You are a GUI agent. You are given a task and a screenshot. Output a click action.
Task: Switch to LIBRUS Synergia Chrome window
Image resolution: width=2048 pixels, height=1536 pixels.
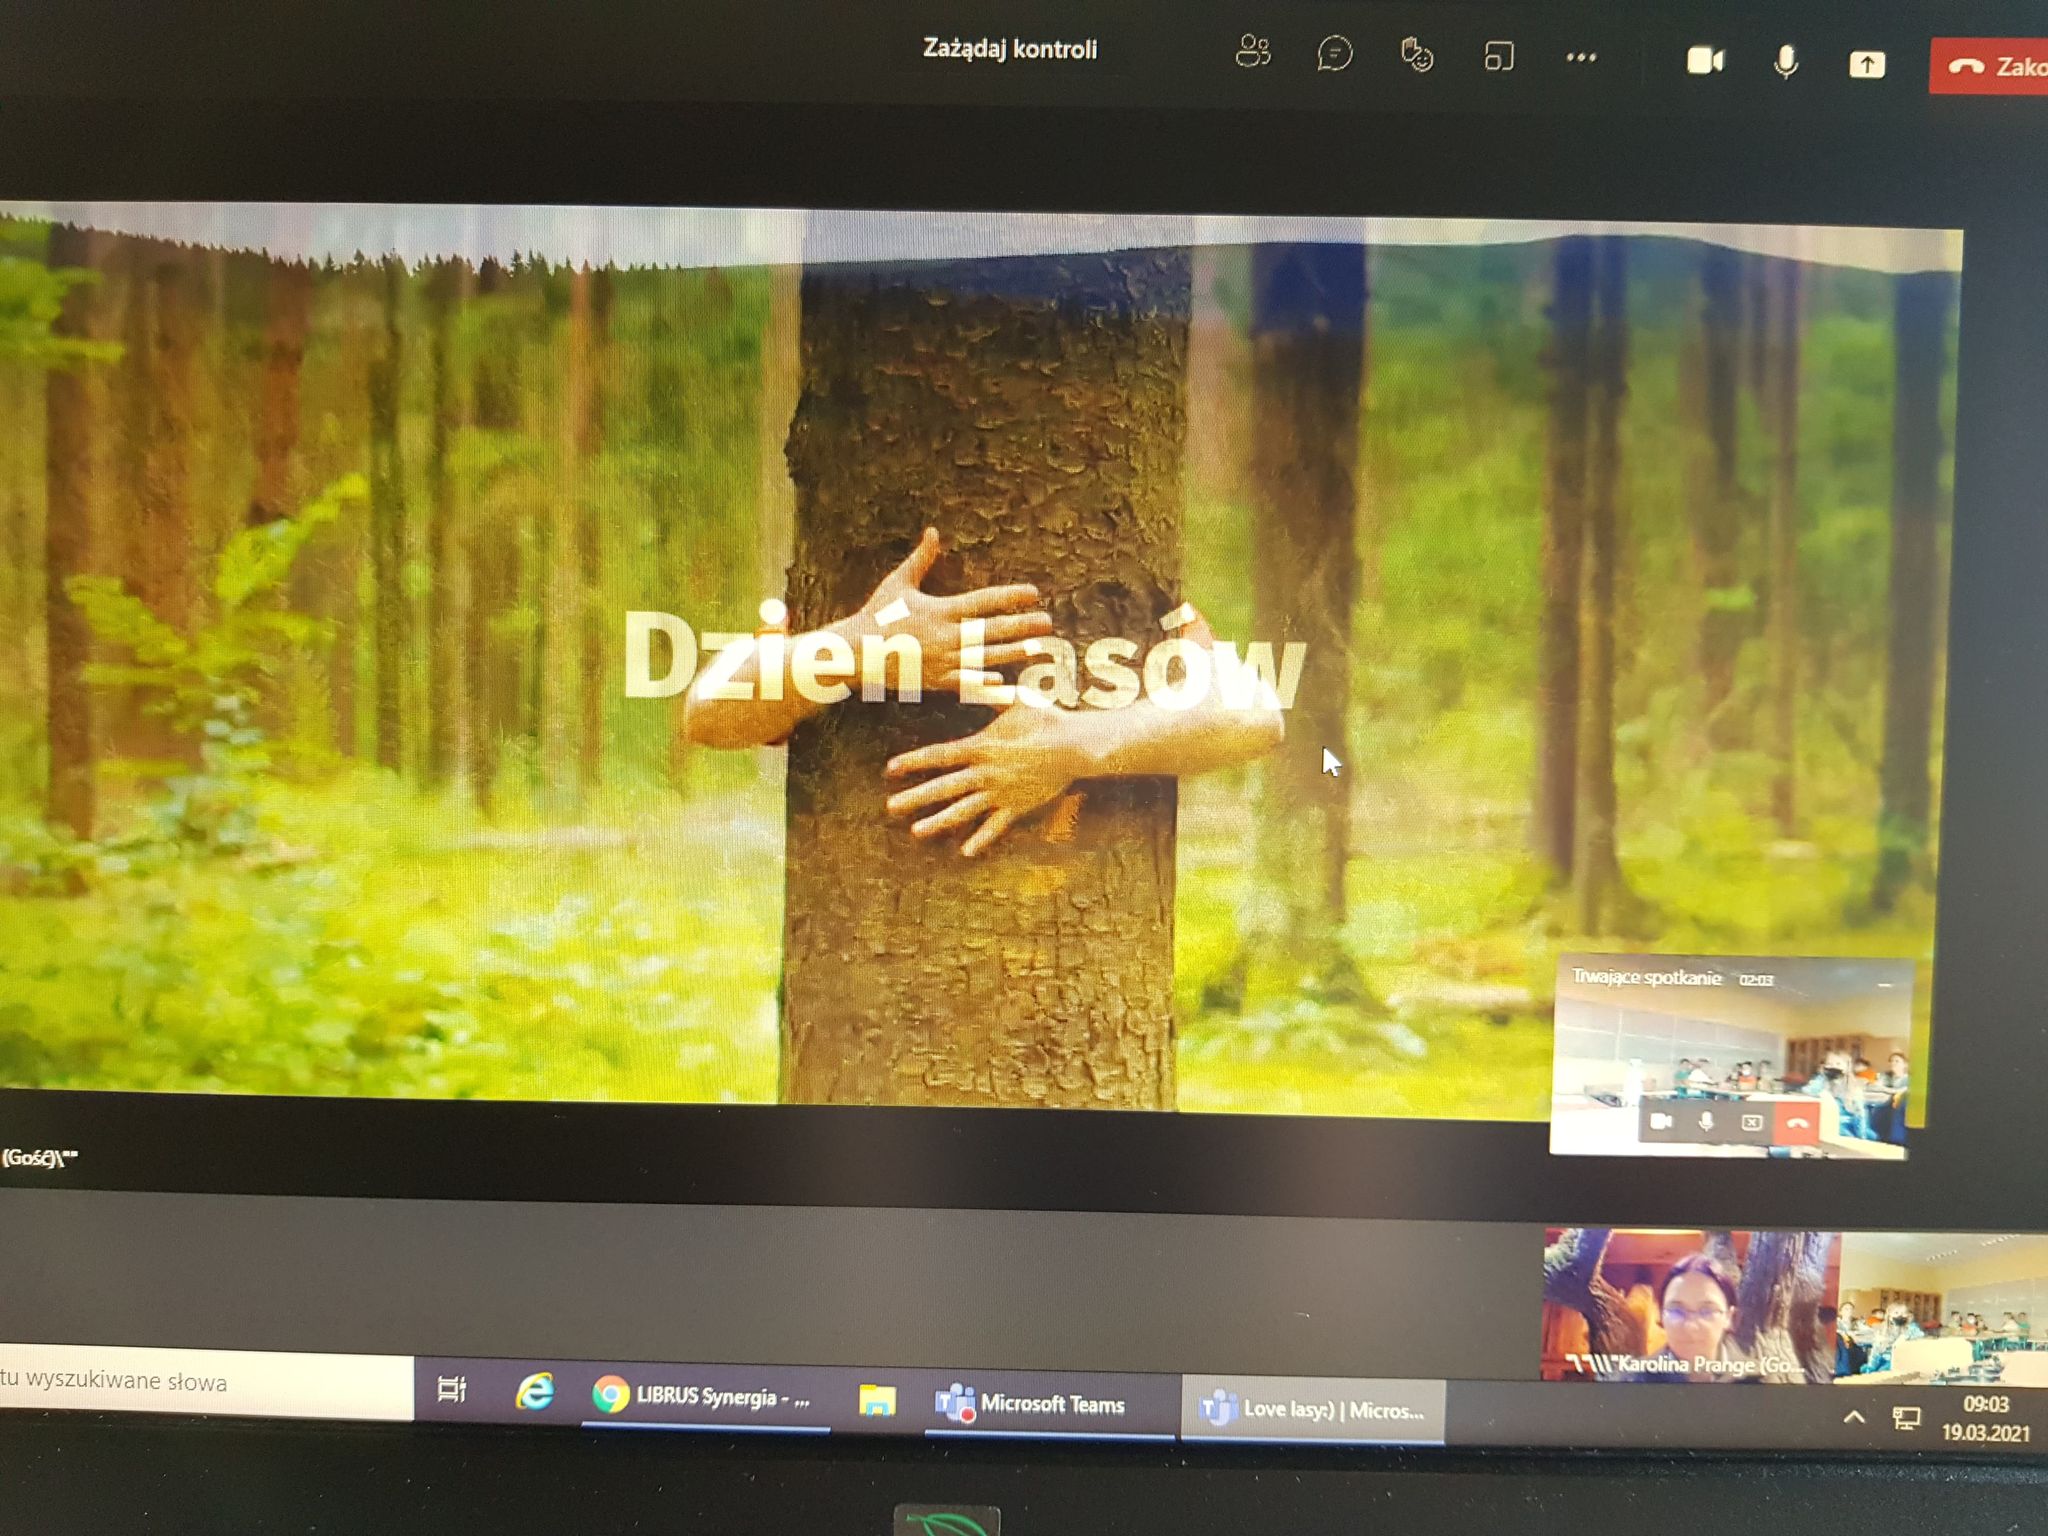705,1396
